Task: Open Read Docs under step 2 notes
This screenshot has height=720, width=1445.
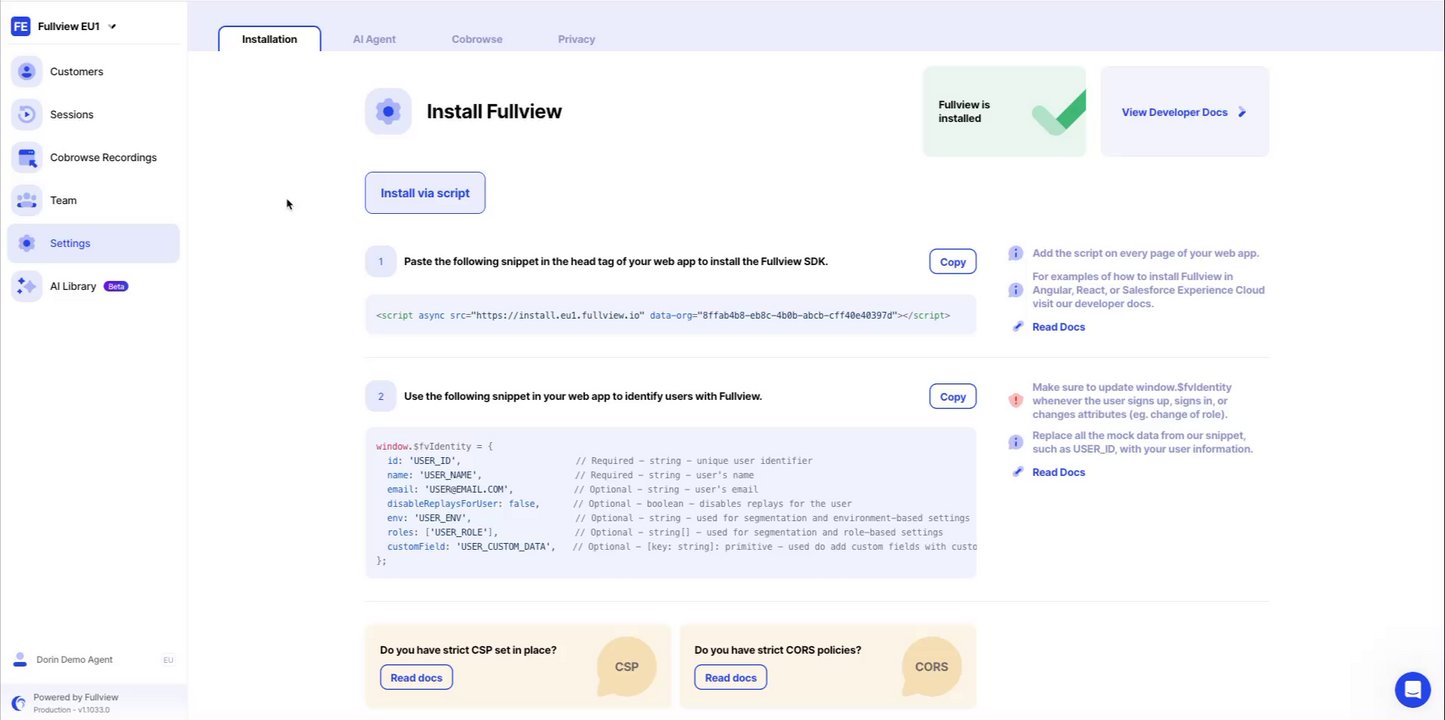Action: point(1058,472)
